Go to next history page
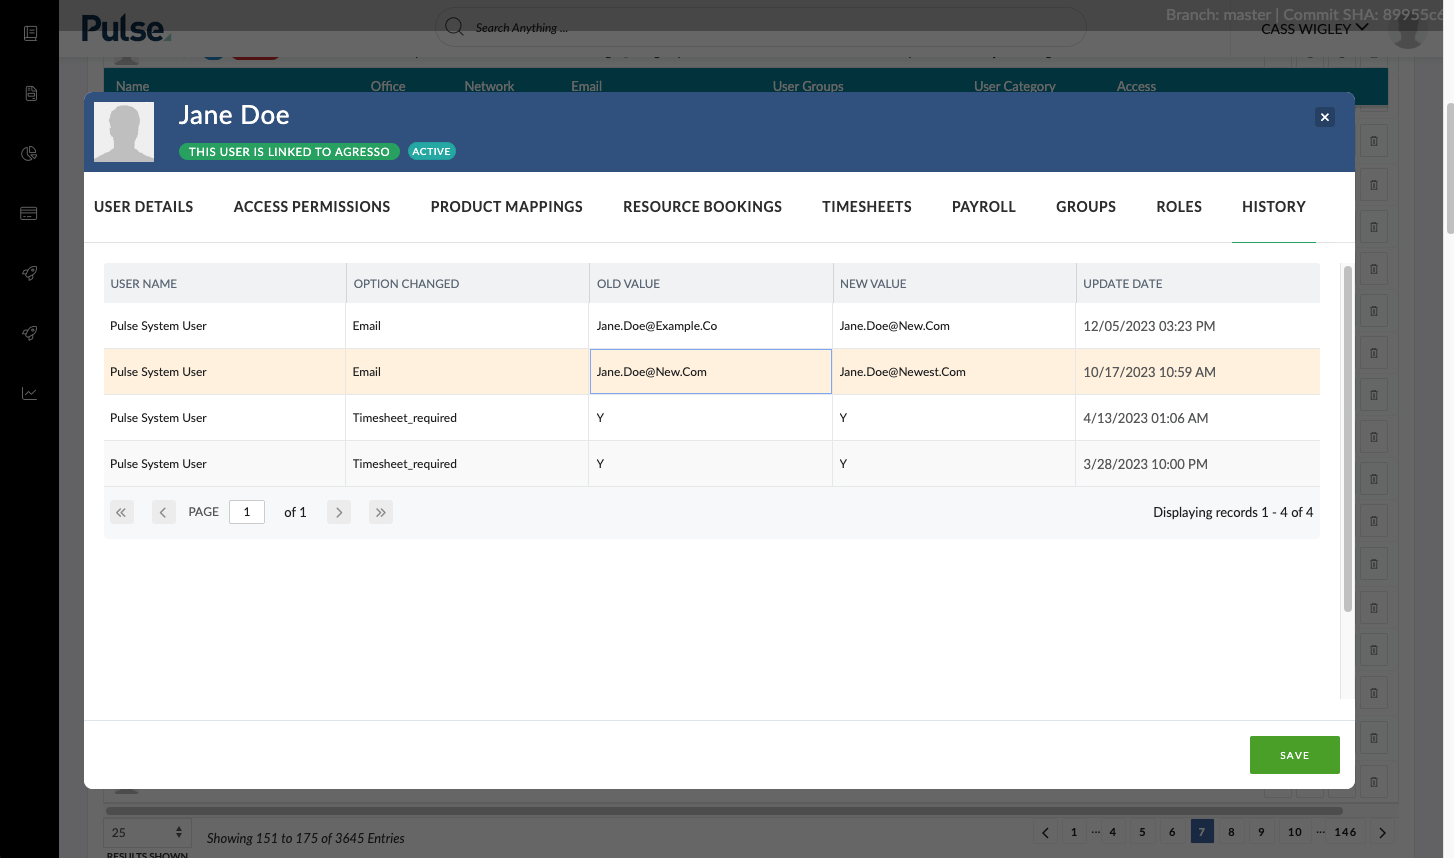Viewport: 1454px width, 858px height. click(x=339, y=512)
